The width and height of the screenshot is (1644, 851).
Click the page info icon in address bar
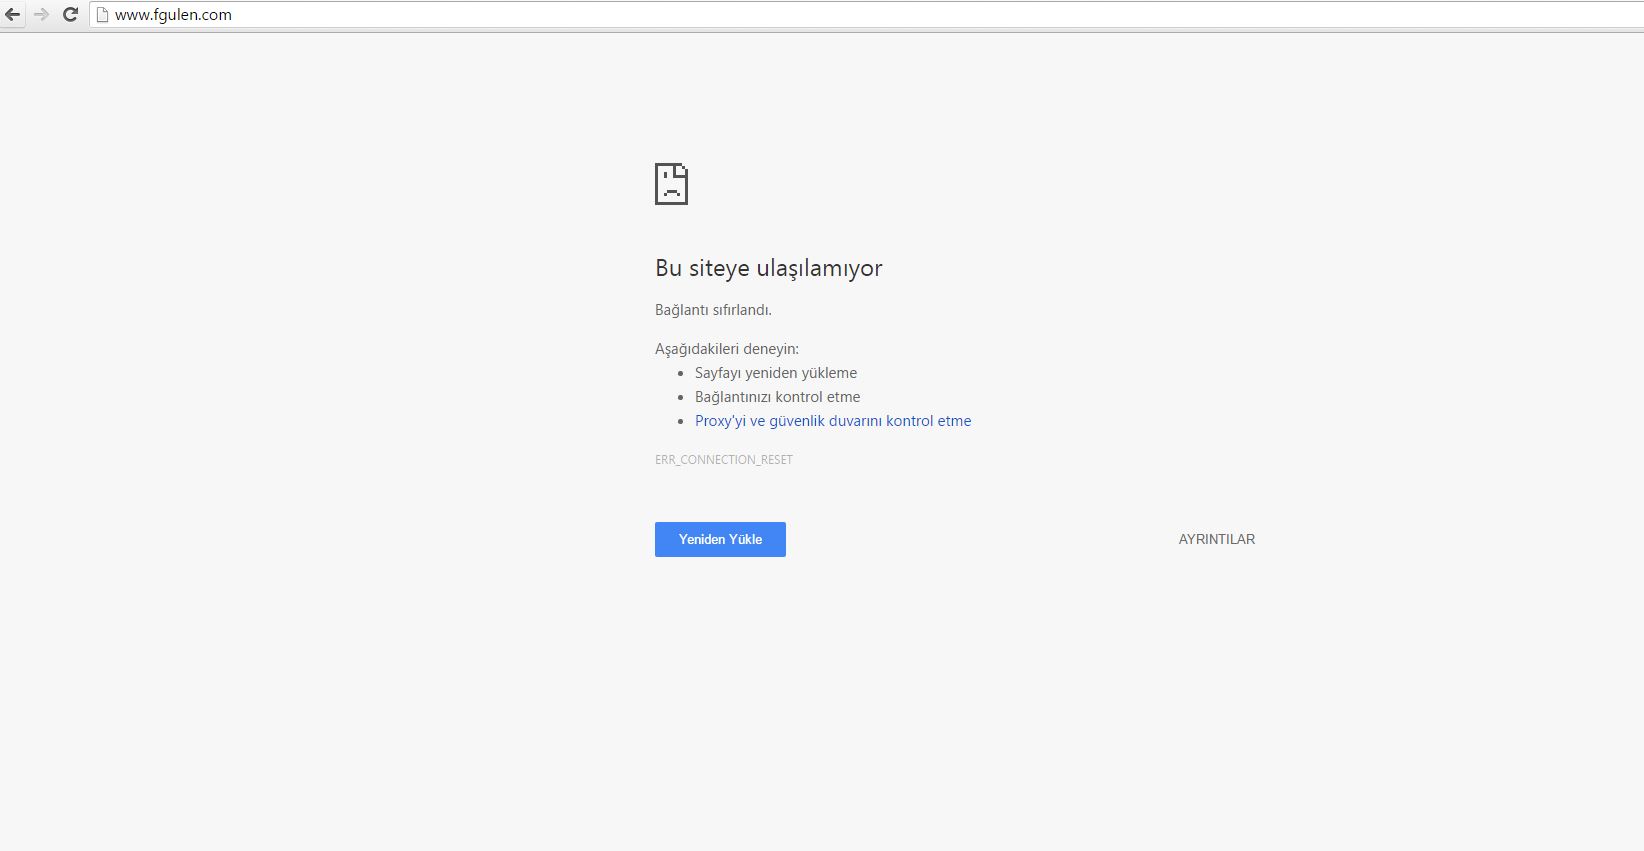click(x=102, y=15)
